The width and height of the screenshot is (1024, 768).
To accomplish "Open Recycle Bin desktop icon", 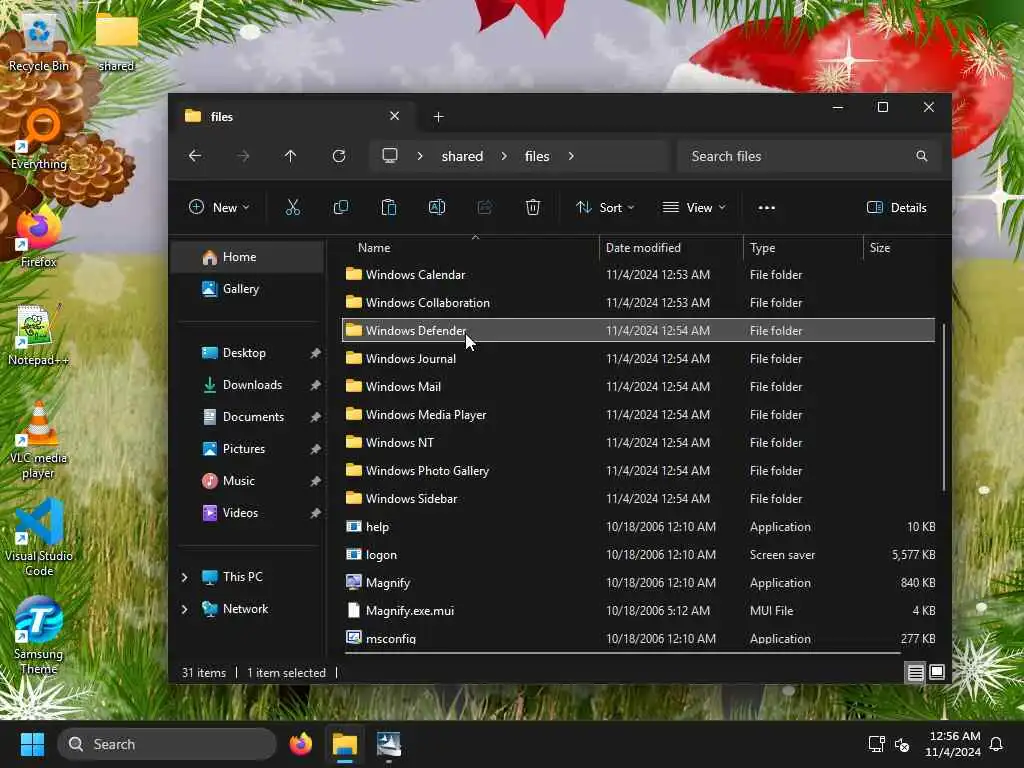I will (39, 42).
